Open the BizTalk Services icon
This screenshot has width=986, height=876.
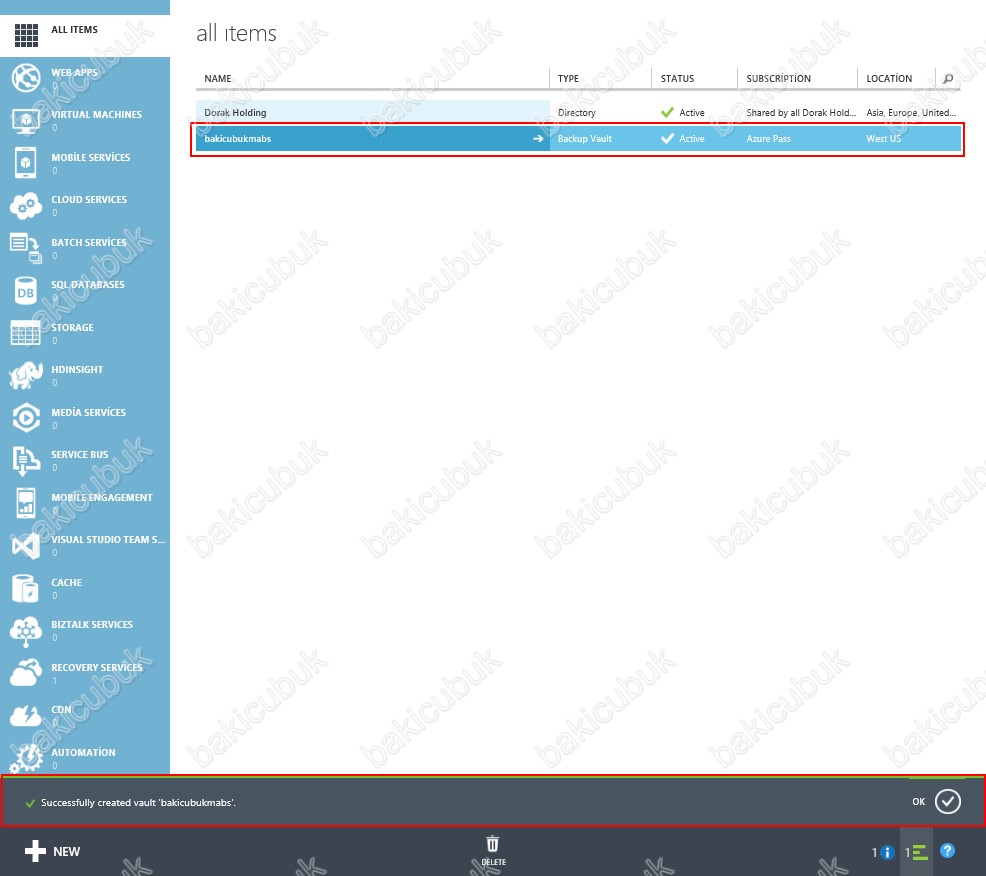[x=26, y=631]
